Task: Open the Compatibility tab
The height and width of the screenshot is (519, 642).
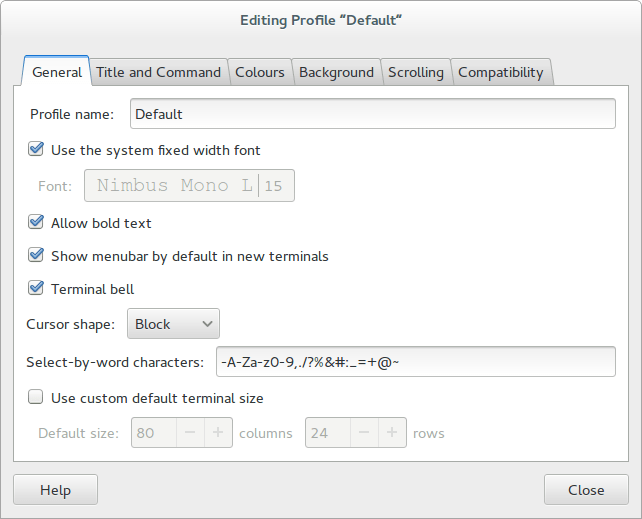Action: (500, 72)
